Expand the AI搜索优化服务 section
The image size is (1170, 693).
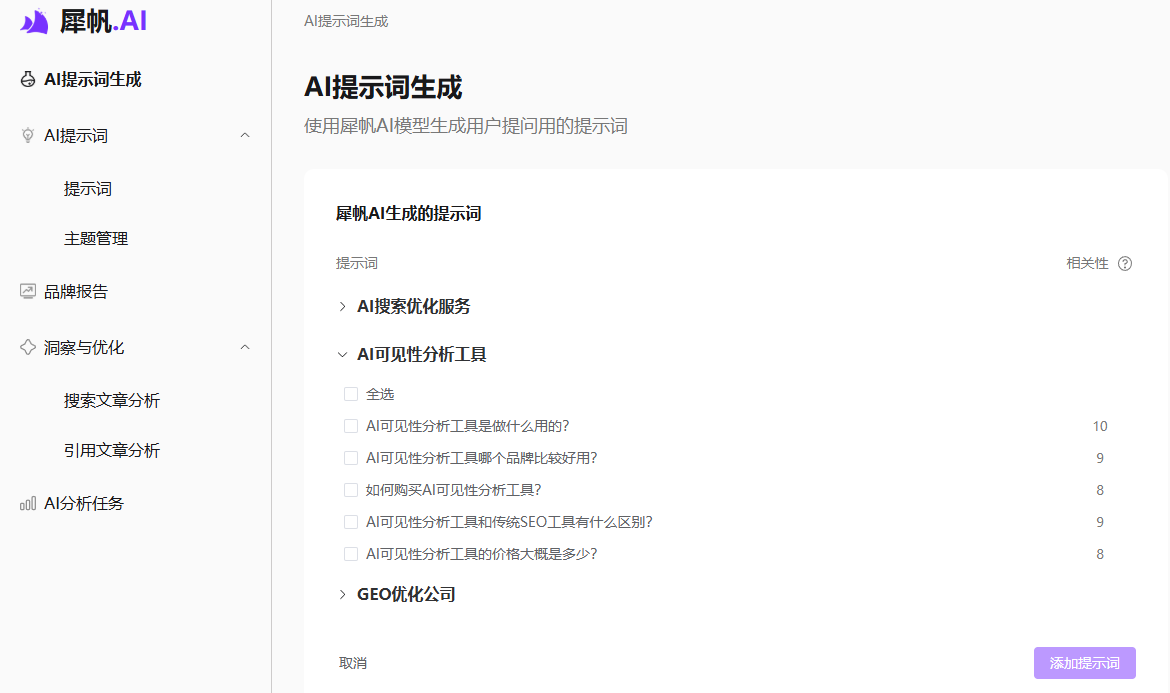(342, 306)
